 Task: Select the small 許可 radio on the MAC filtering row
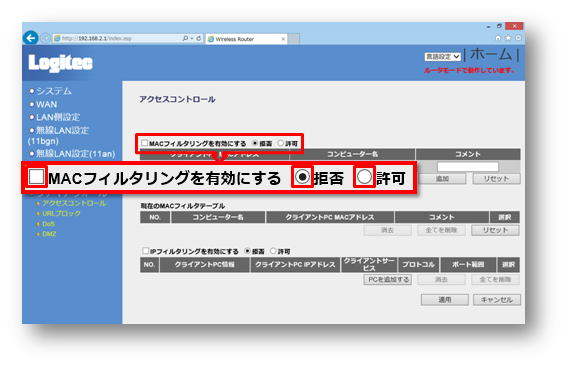[x=281, y=143]
